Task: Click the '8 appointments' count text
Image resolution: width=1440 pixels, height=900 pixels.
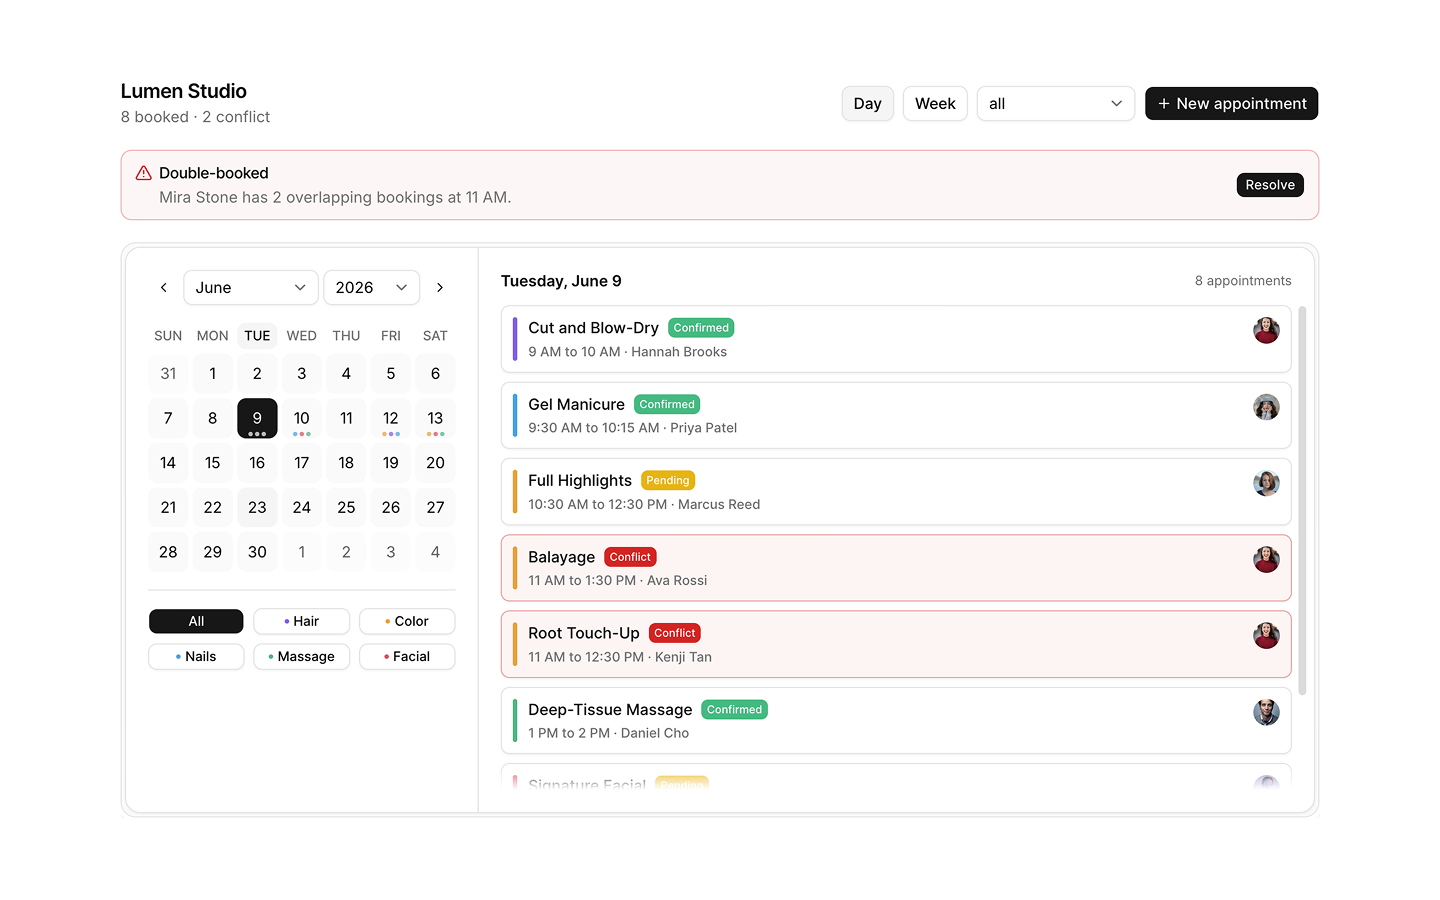Action: point(1243,281)
